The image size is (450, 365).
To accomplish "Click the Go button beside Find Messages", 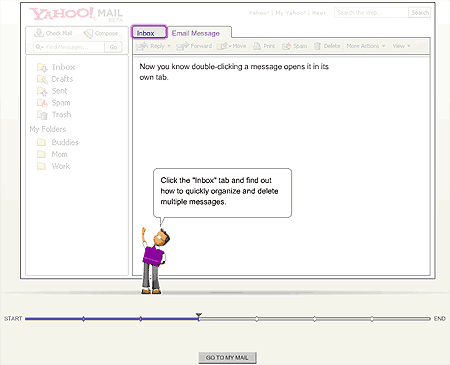I will pyautogui.click(x=113, y=47).
